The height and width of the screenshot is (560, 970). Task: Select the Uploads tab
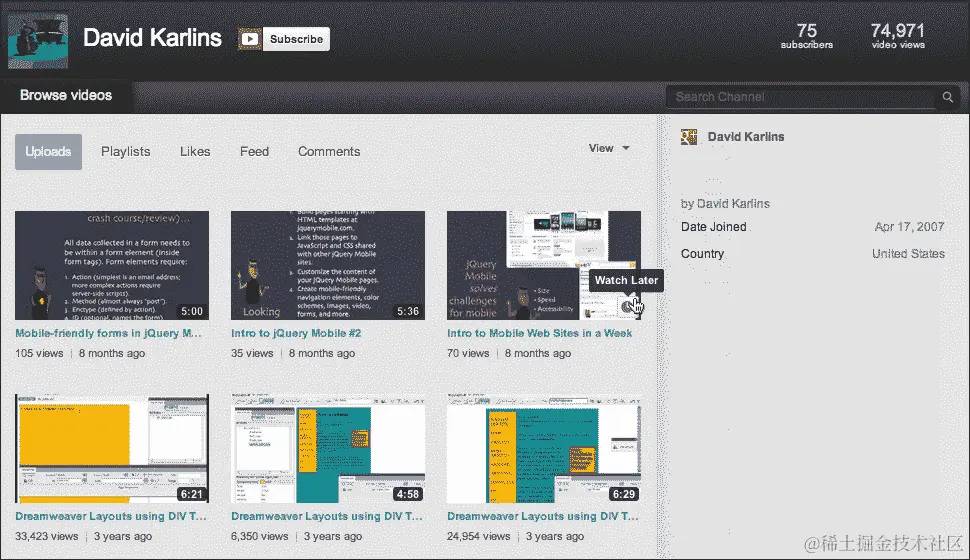pyautogui.click(x=48, y=152)
